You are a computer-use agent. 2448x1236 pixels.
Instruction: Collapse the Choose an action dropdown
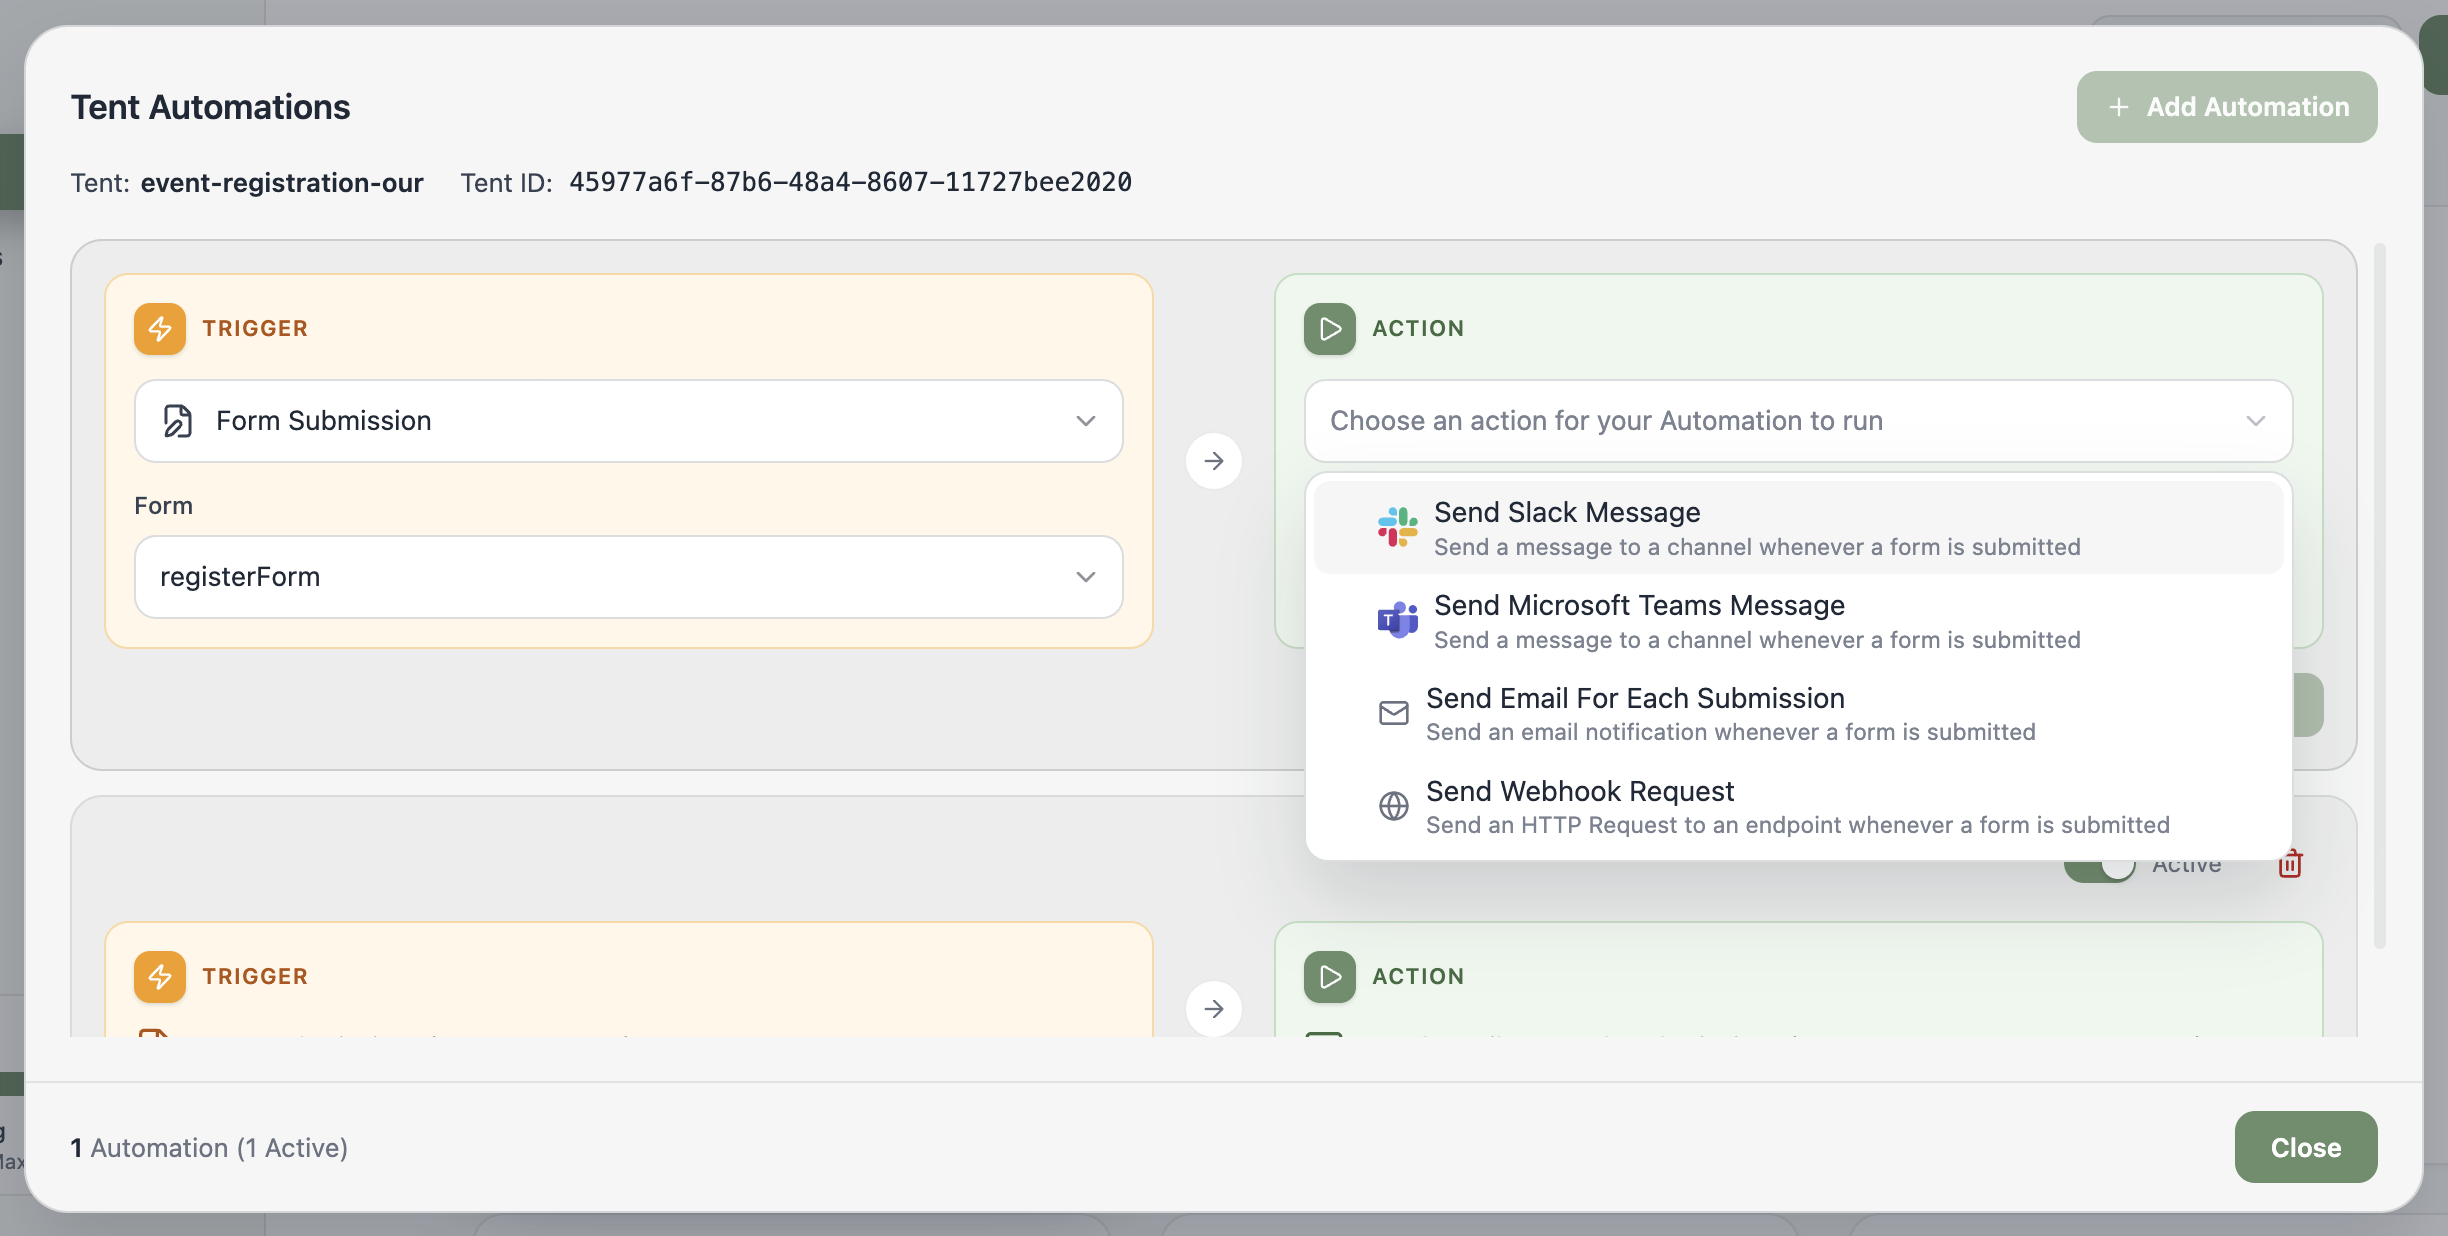pyautogui.click(x=1799, y=421)
